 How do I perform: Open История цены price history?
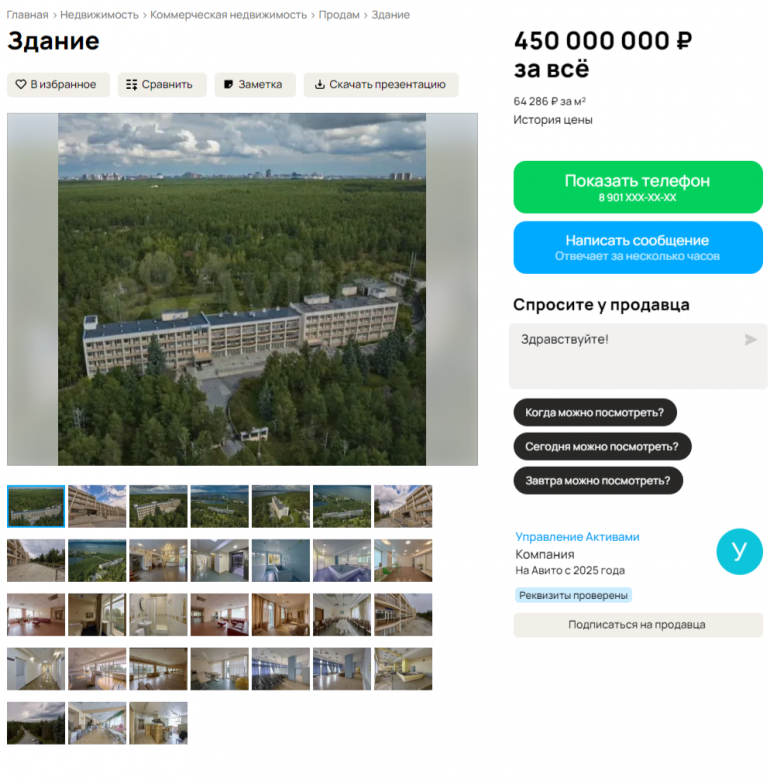point(552,120)
